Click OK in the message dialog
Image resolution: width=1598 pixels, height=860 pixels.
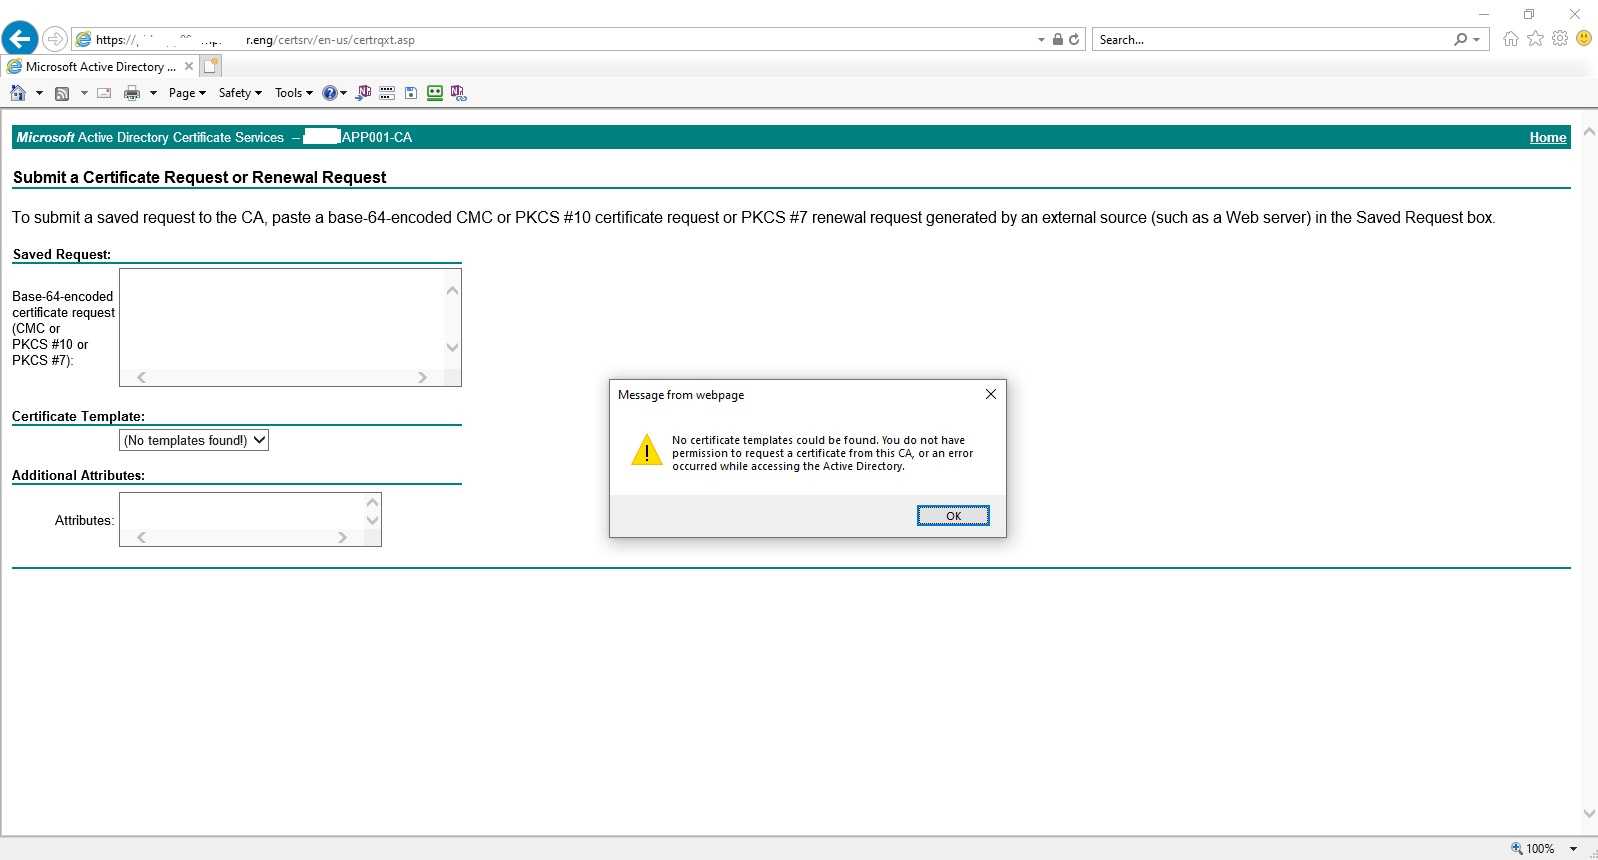click(x=953, y=516)
